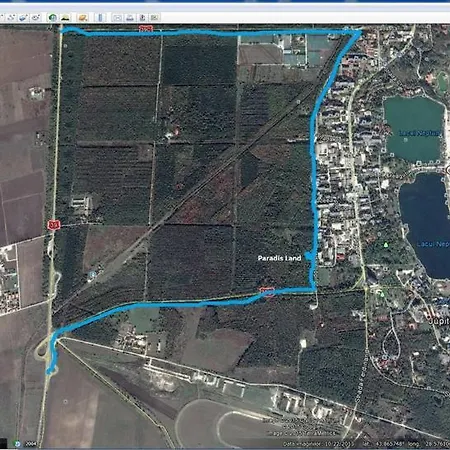Viewport: 450px width, 450px height.
Task: Click the lower Lacul Neptun lake label
Action: pos(433,244)
